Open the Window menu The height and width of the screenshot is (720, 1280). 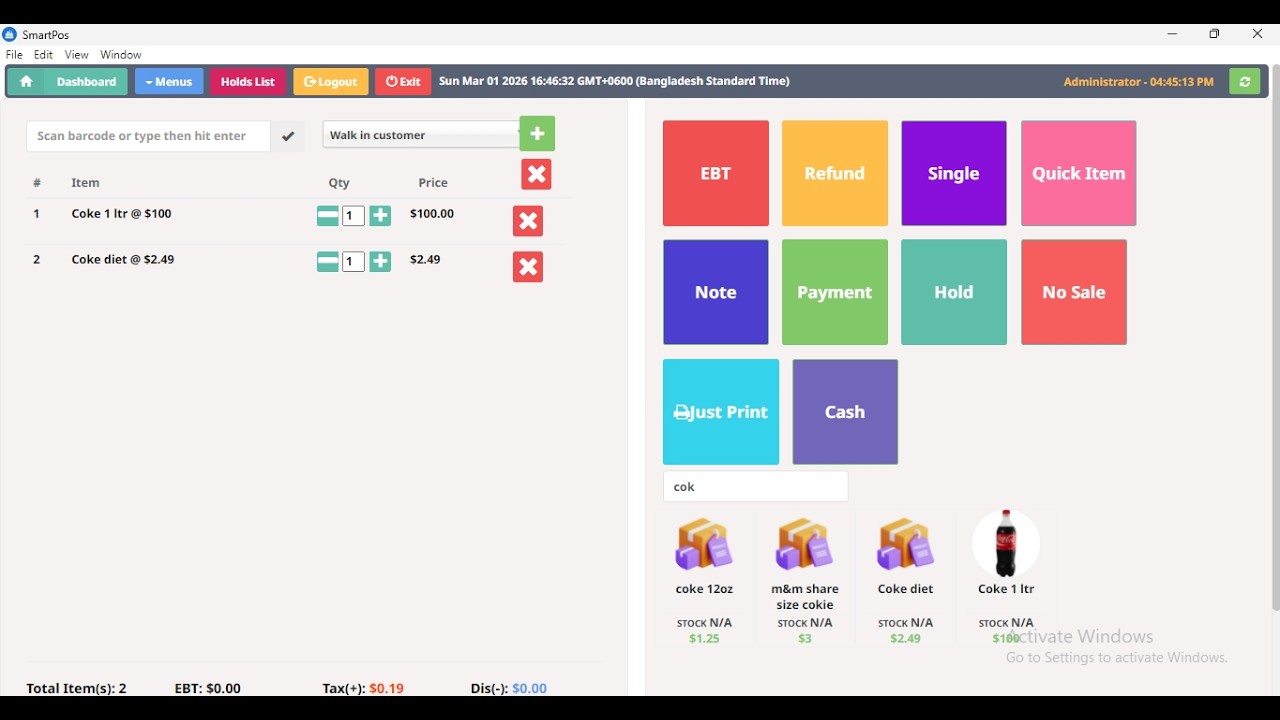tap(121, 55)
